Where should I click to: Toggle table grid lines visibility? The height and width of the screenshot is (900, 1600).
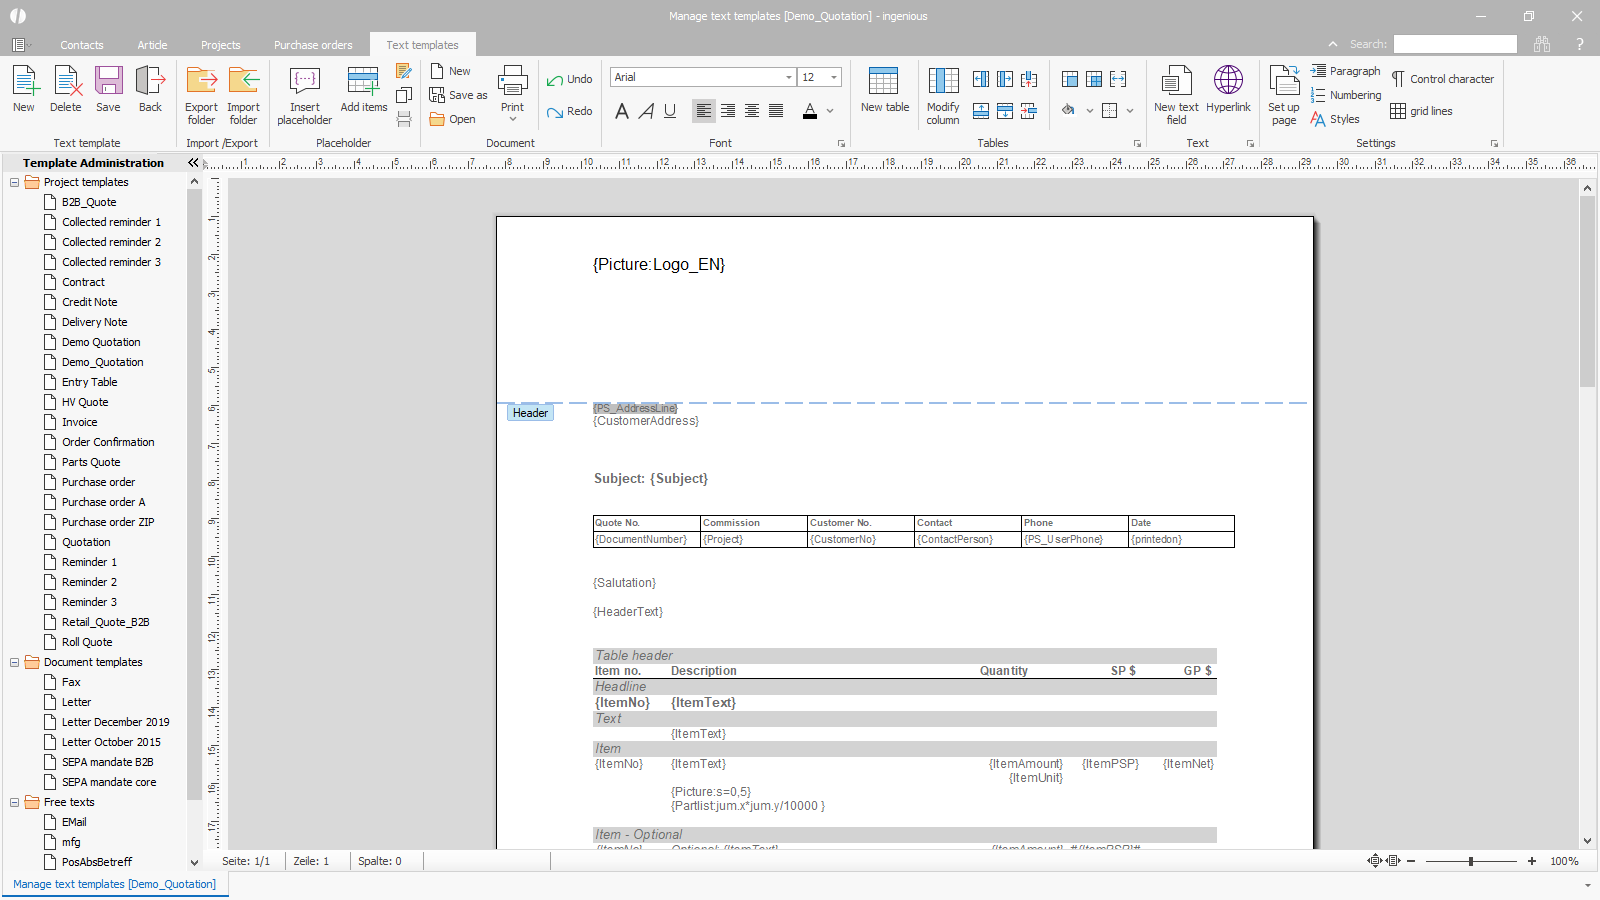click(1421, 111)
